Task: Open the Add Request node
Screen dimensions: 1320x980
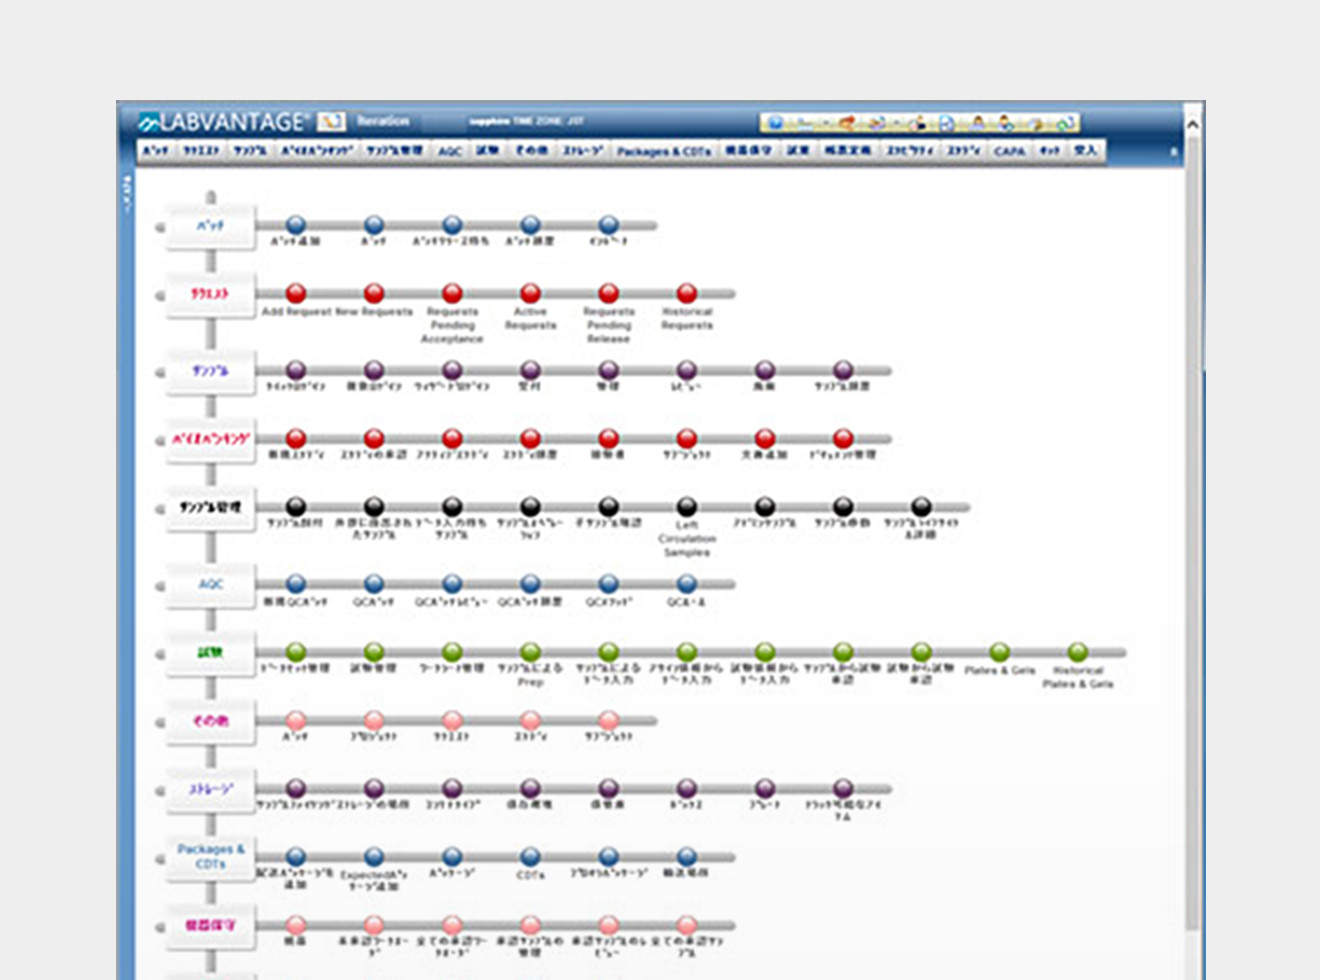Action: 295,293
